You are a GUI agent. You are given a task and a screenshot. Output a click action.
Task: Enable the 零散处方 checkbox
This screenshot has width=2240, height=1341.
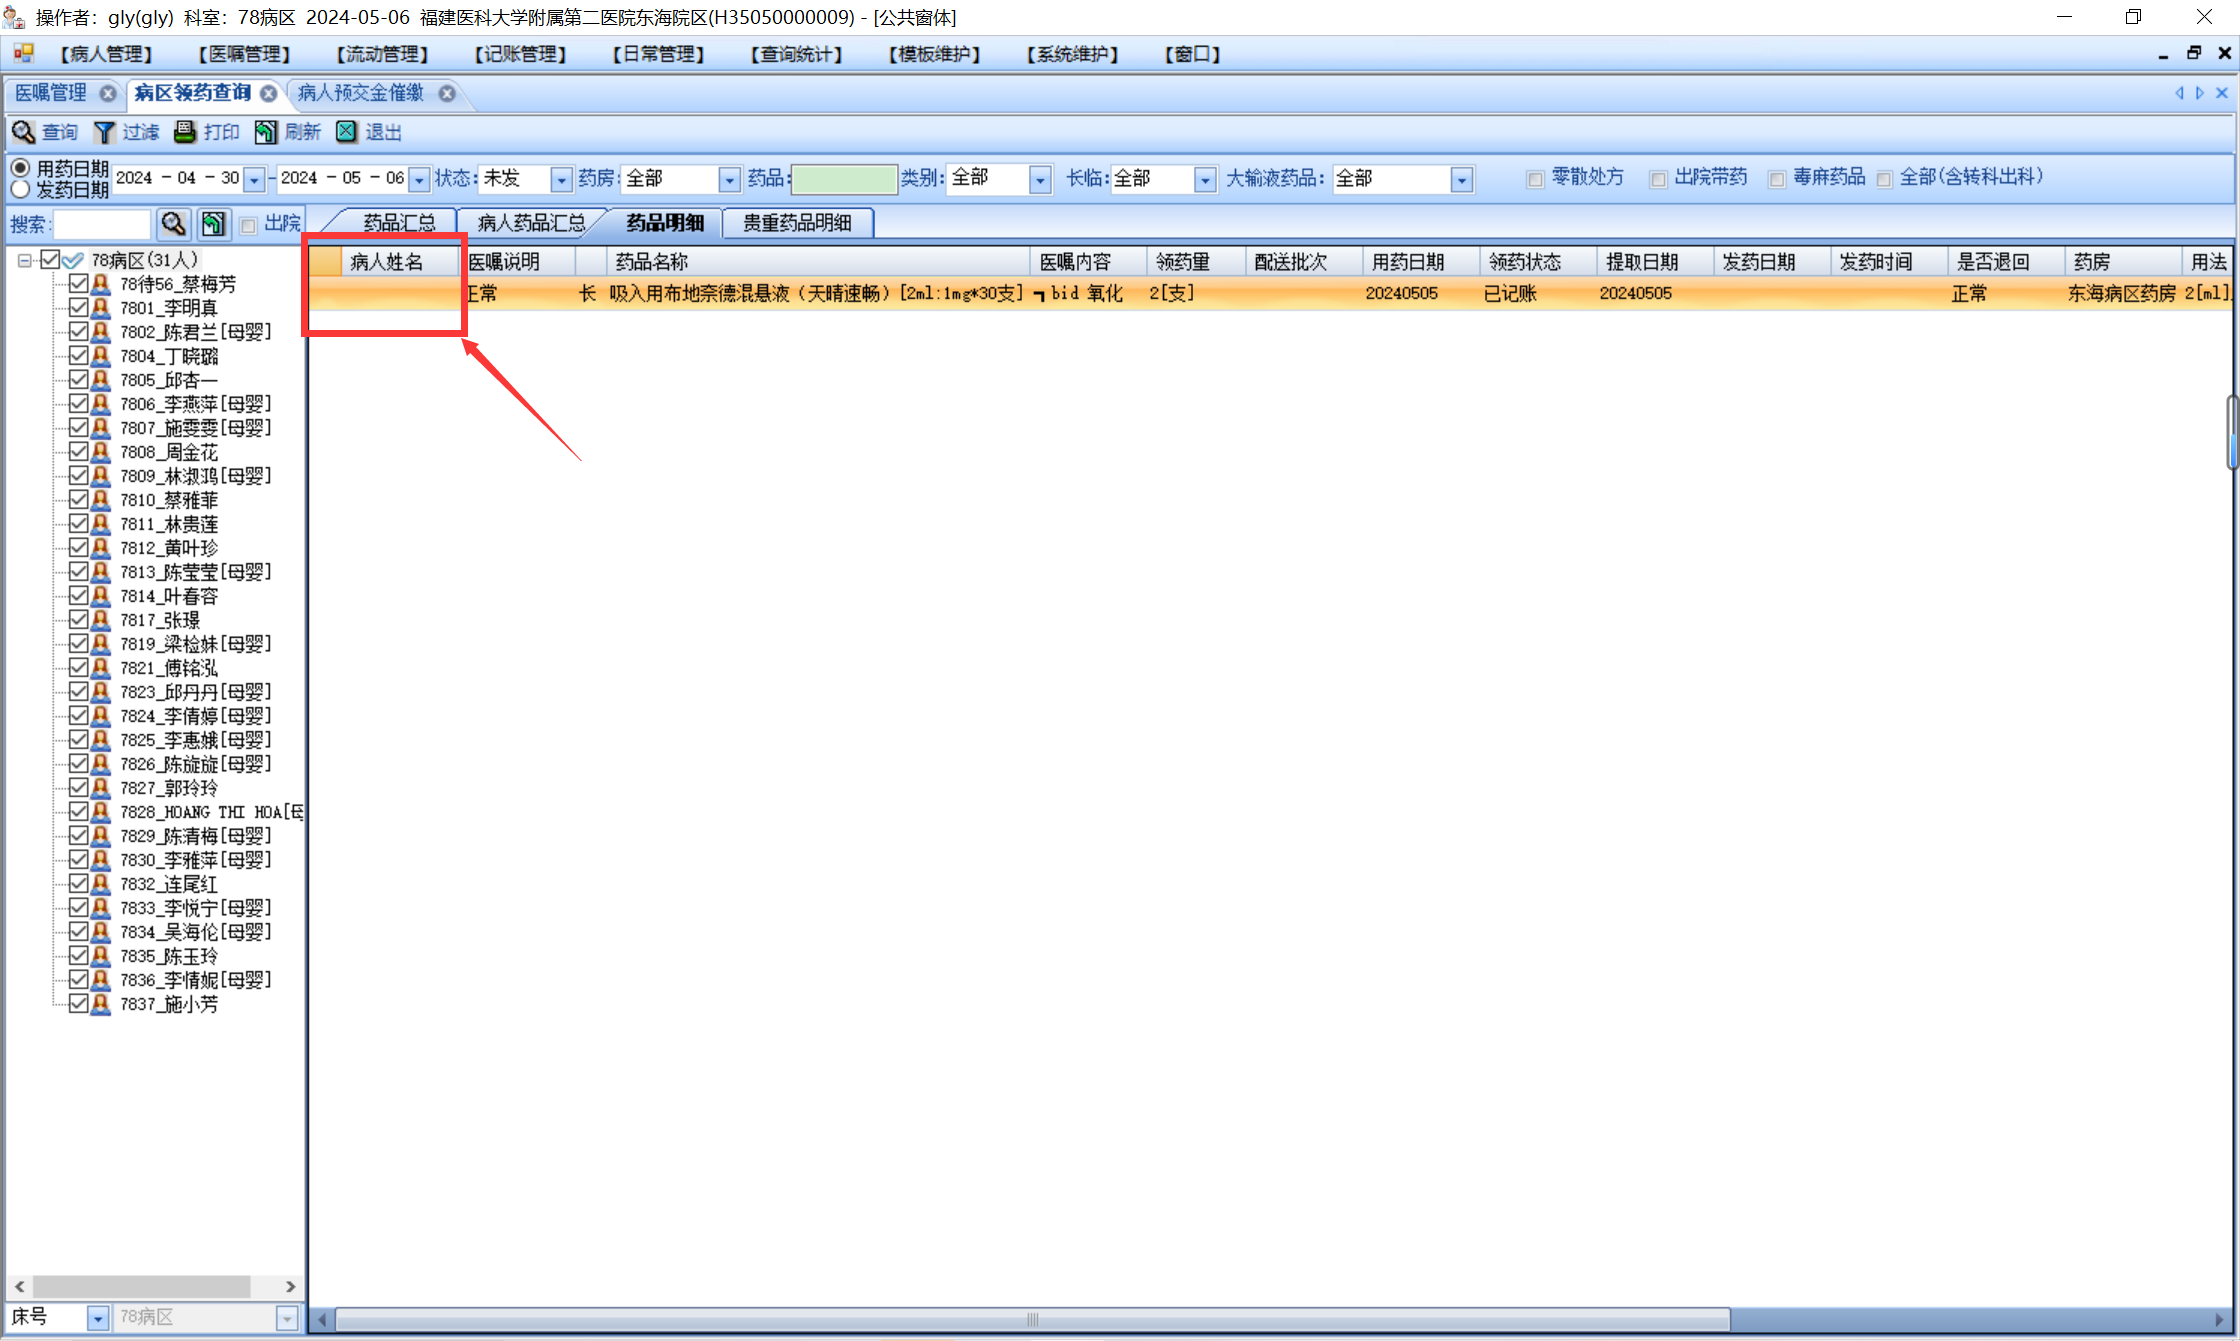1535,179
